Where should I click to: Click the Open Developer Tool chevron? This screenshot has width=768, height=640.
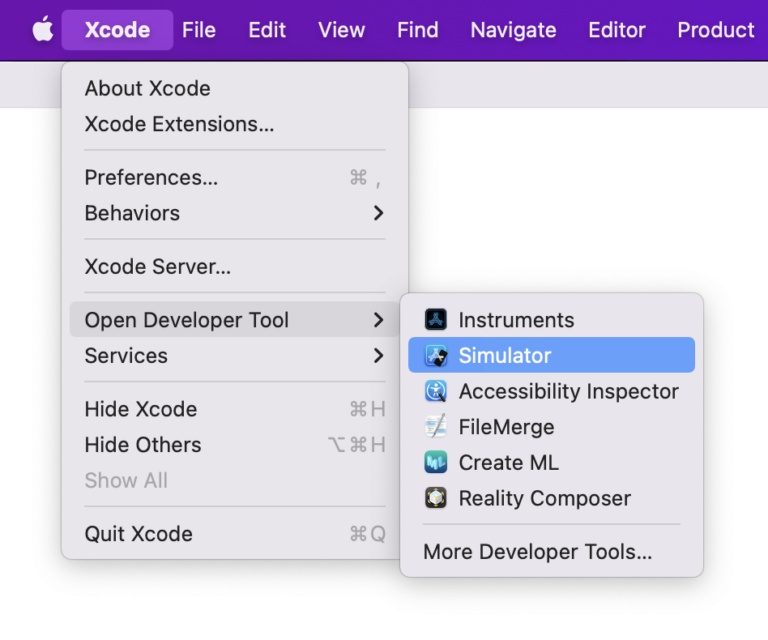tap(378, 320)
